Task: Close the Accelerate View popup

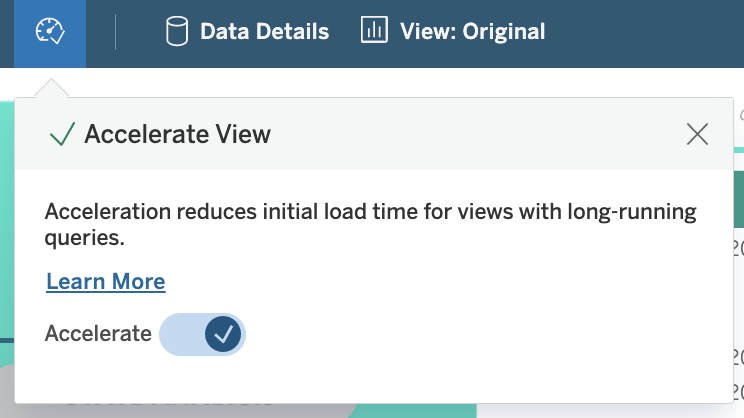Action: coord(697,134)
